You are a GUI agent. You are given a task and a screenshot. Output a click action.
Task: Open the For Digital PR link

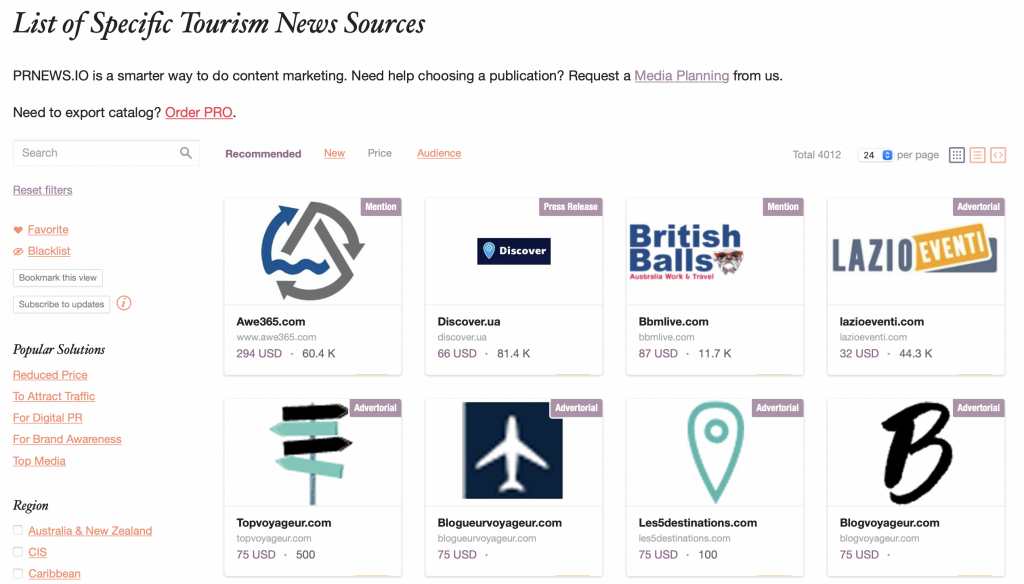click(x=48, y=418)
